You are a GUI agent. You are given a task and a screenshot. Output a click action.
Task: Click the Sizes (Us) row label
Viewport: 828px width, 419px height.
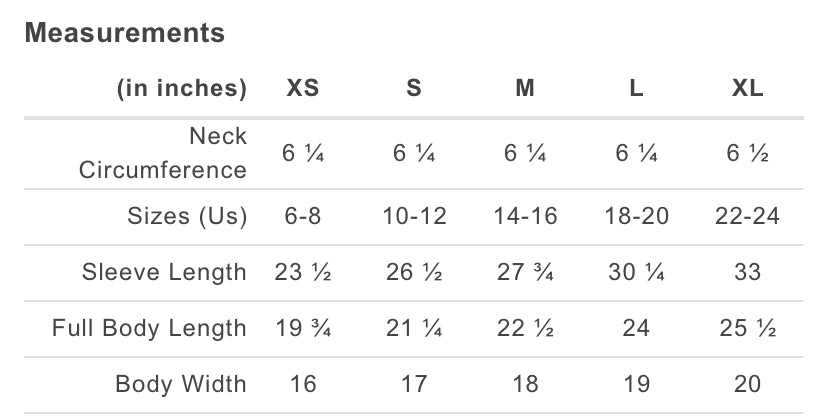(x=187, y=216)
